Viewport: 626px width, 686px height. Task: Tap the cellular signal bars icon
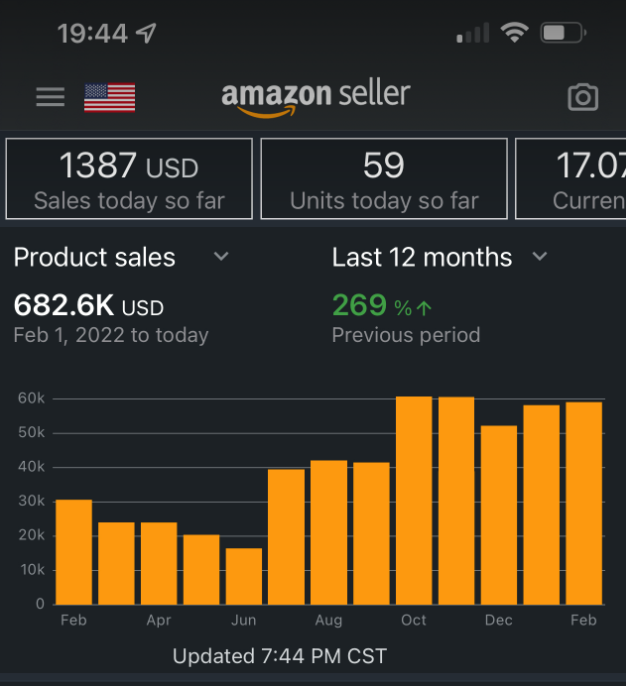coord(473,34)
